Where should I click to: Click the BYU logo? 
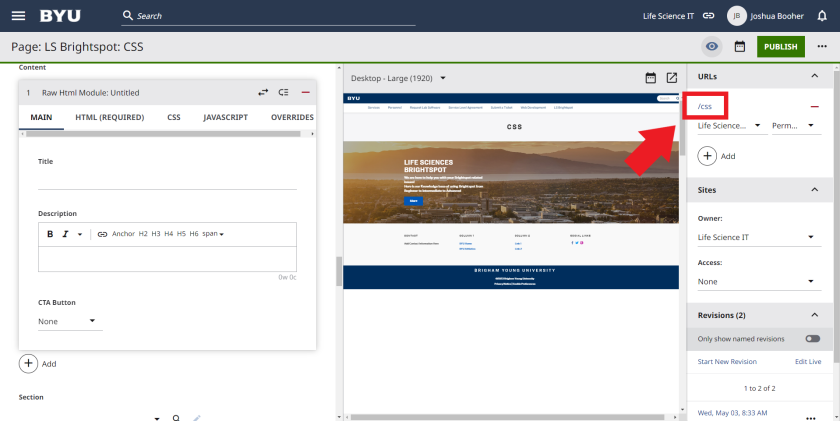coord(60,16)
